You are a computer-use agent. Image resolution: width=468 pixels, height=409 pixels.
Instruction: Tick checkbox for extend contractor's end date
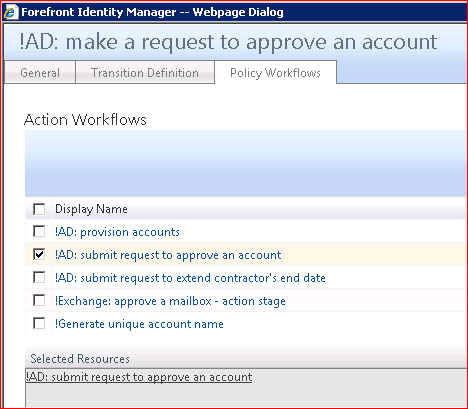click(39, 277)
